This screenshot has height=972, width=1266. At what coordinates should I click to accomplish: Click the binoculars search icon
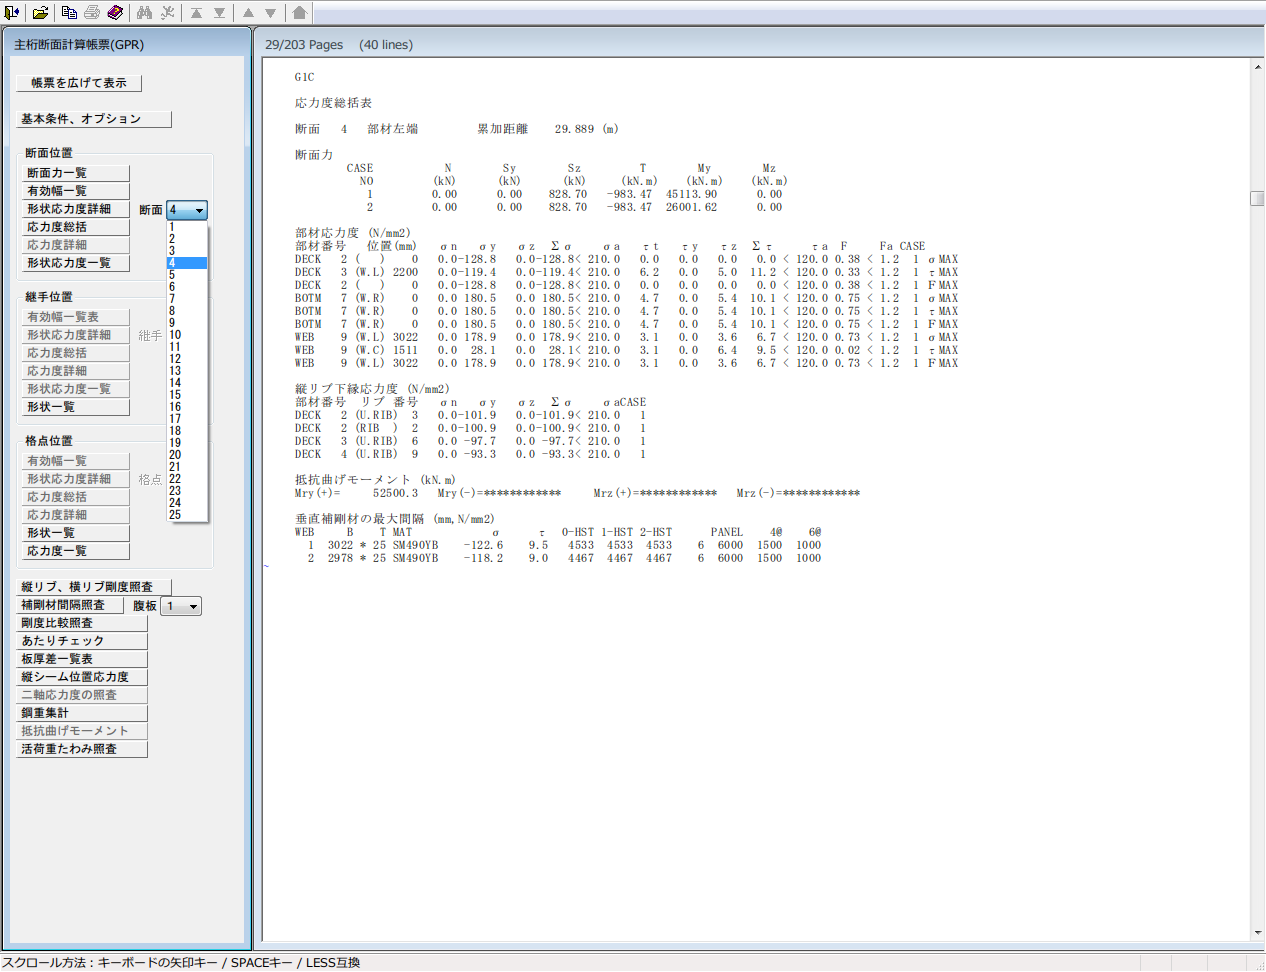click(145, 13)
